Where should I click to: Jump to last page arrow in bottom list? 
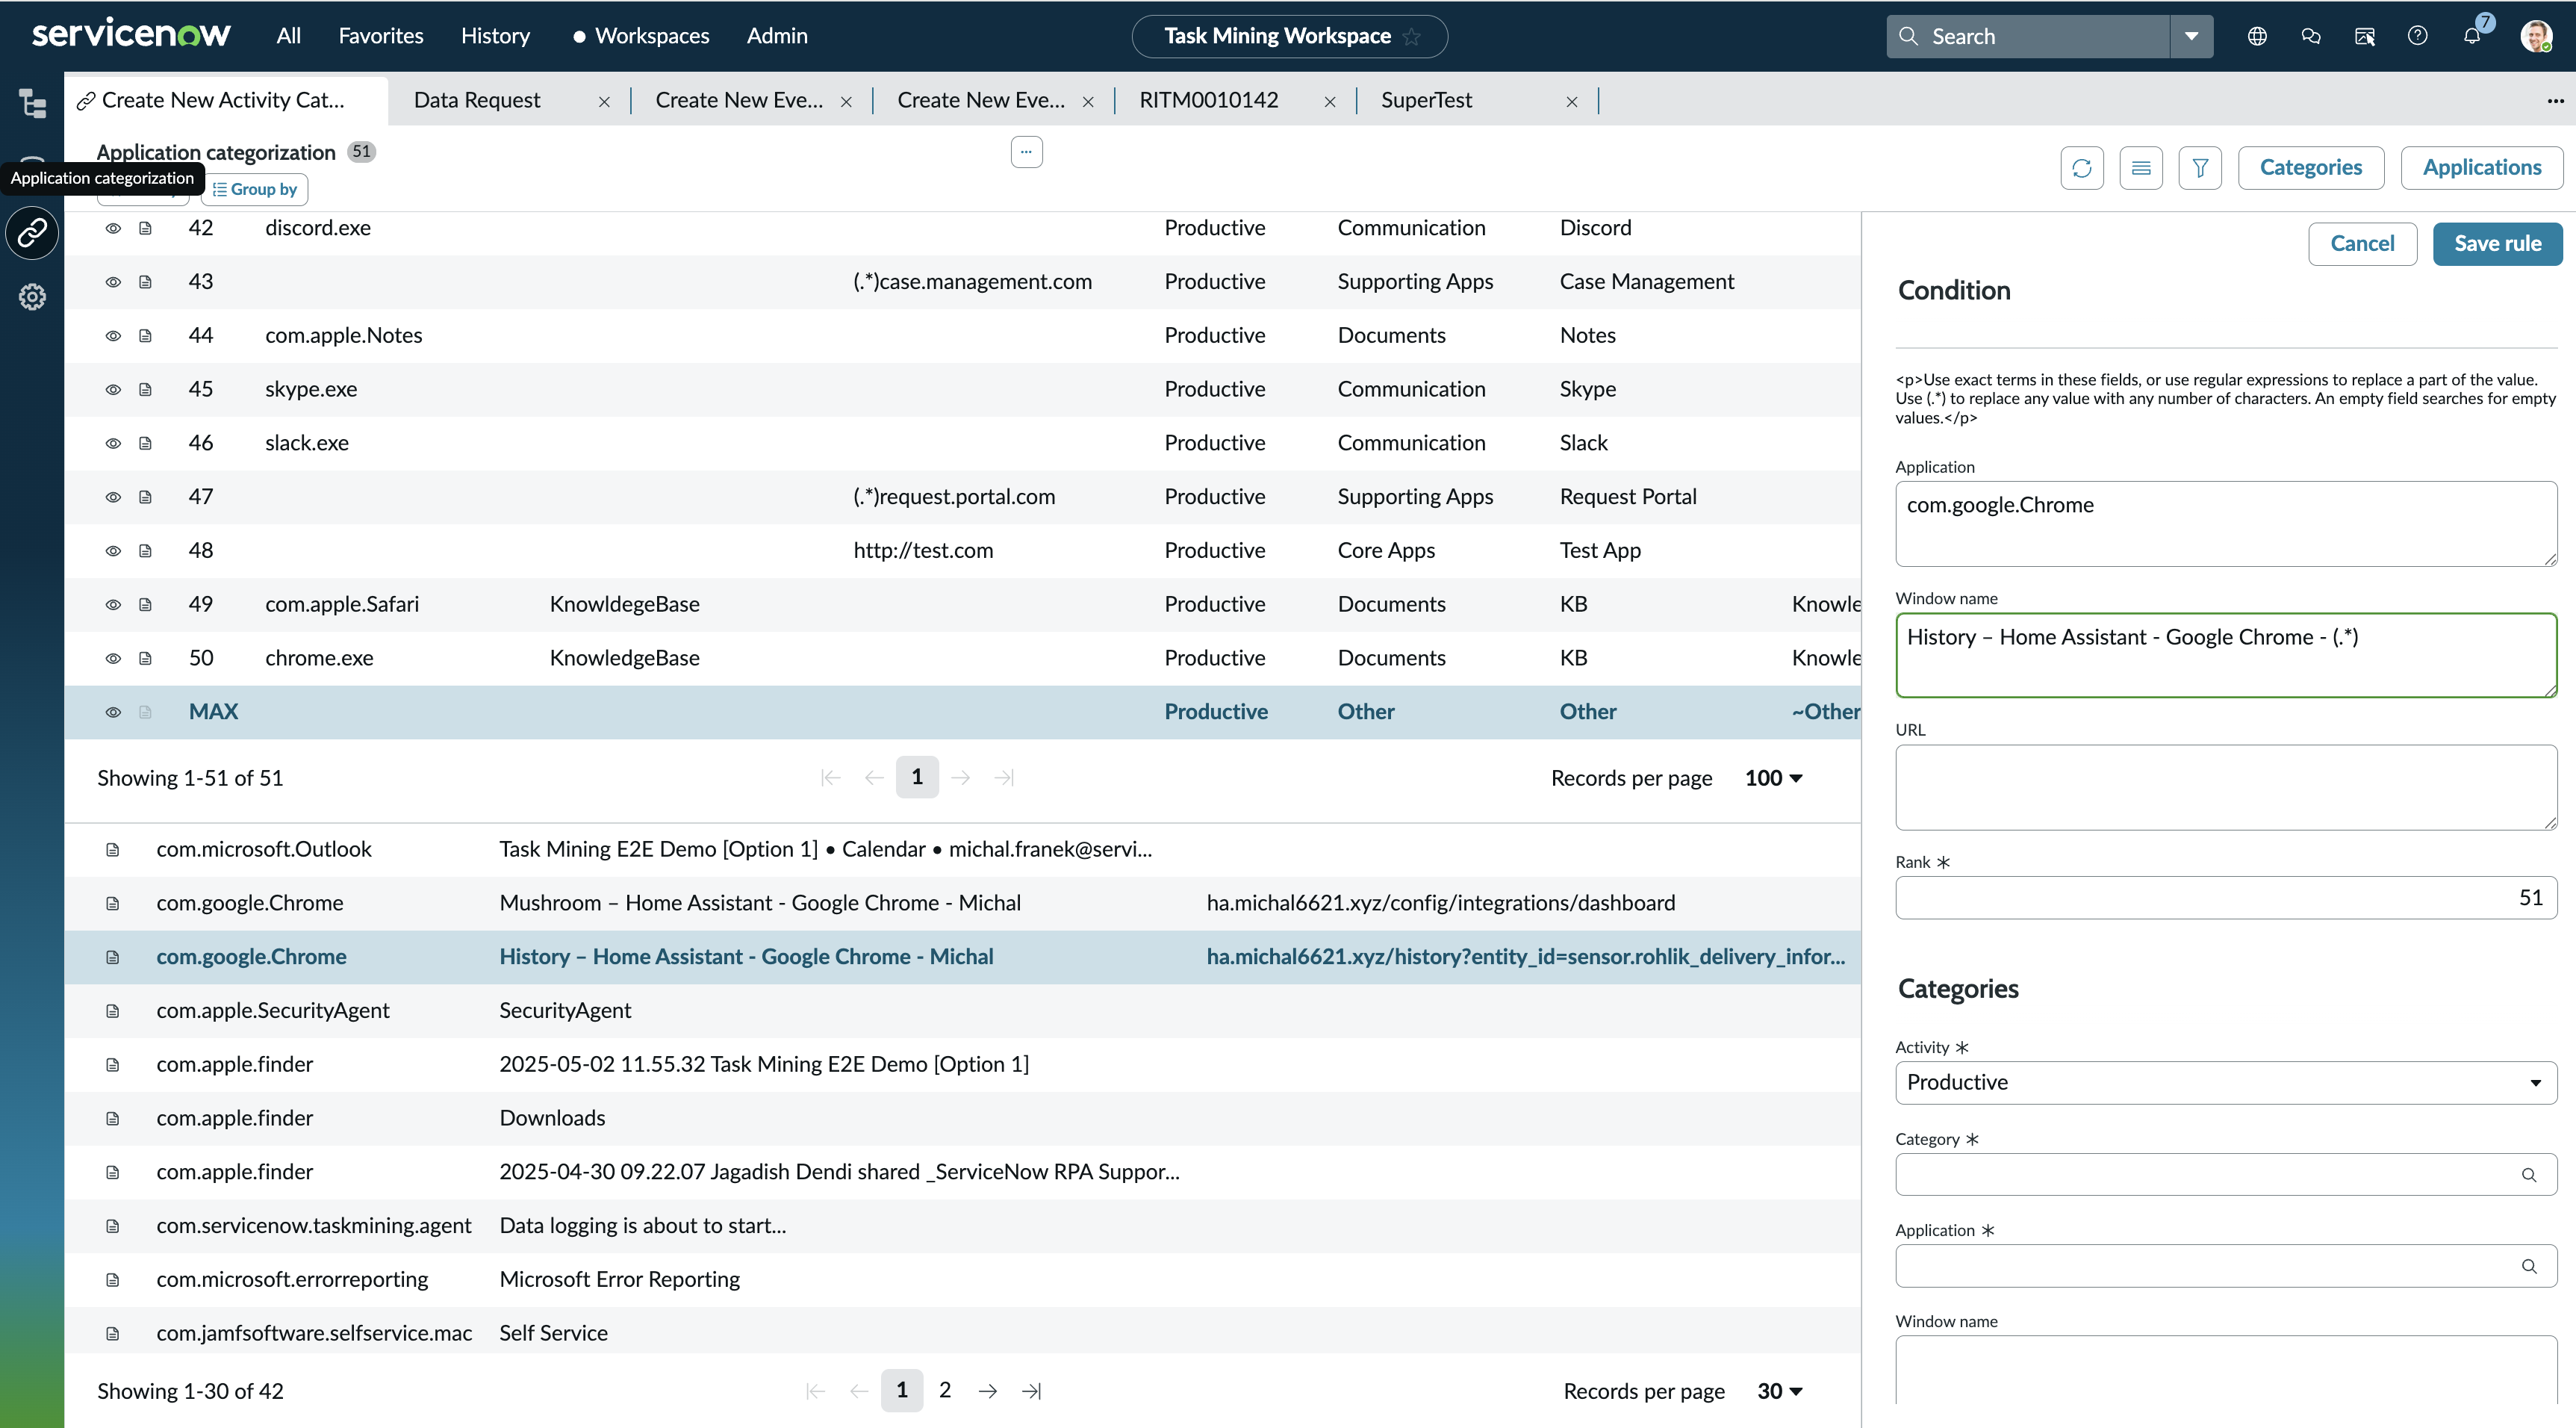click(x=1032, y=1391)
